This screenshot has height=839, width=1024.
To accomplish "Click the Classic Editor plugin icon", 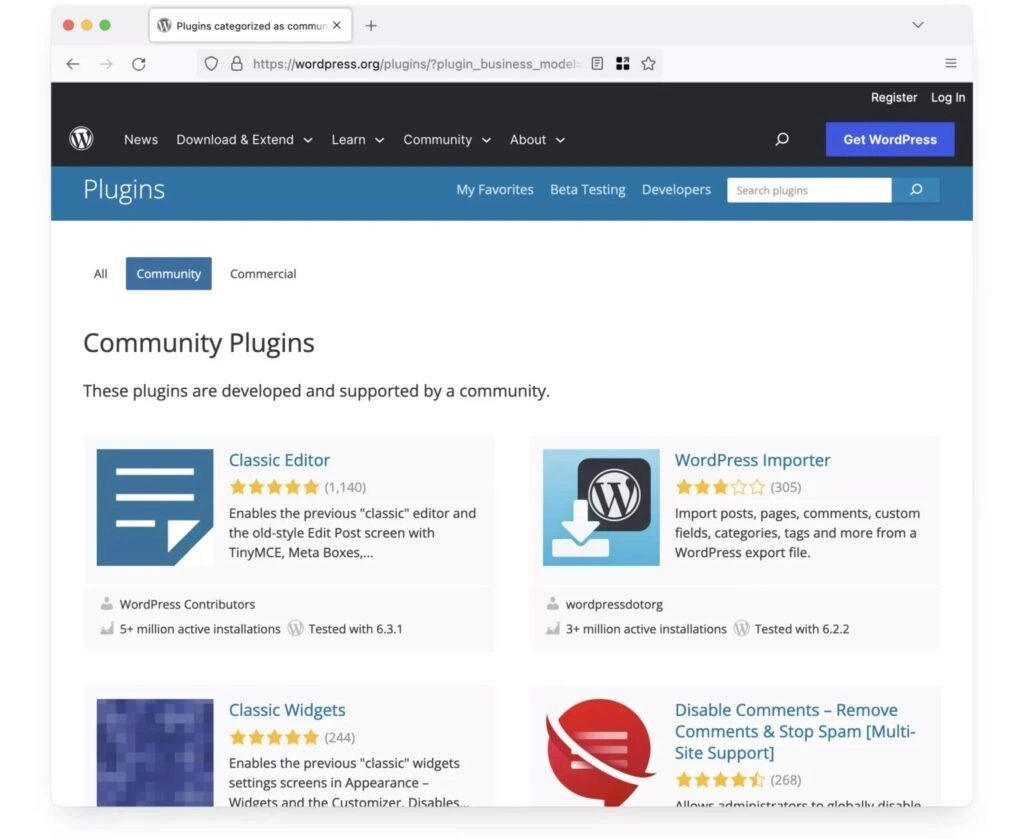I will click(x=155, y=507).
